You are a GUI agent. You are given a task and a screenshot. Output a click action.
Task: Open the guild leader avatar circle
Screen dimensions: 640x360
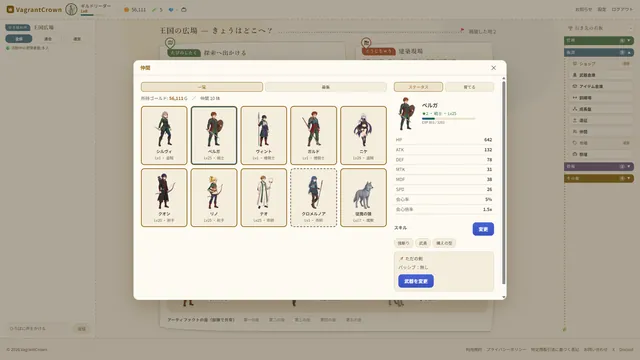pos(71,9)
